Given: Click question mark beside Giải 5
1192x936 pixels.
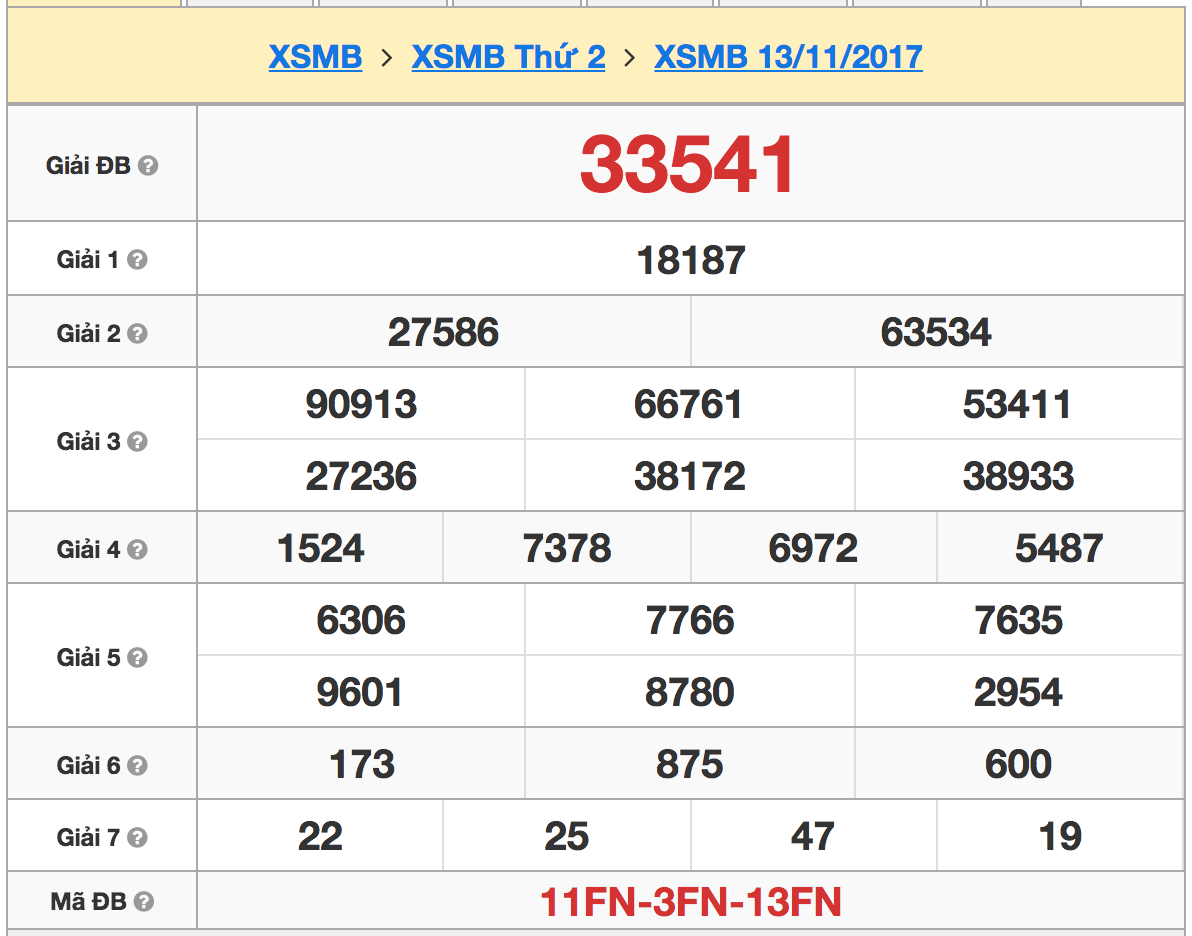Looking at the screenshot, I should tap(138, 658).
